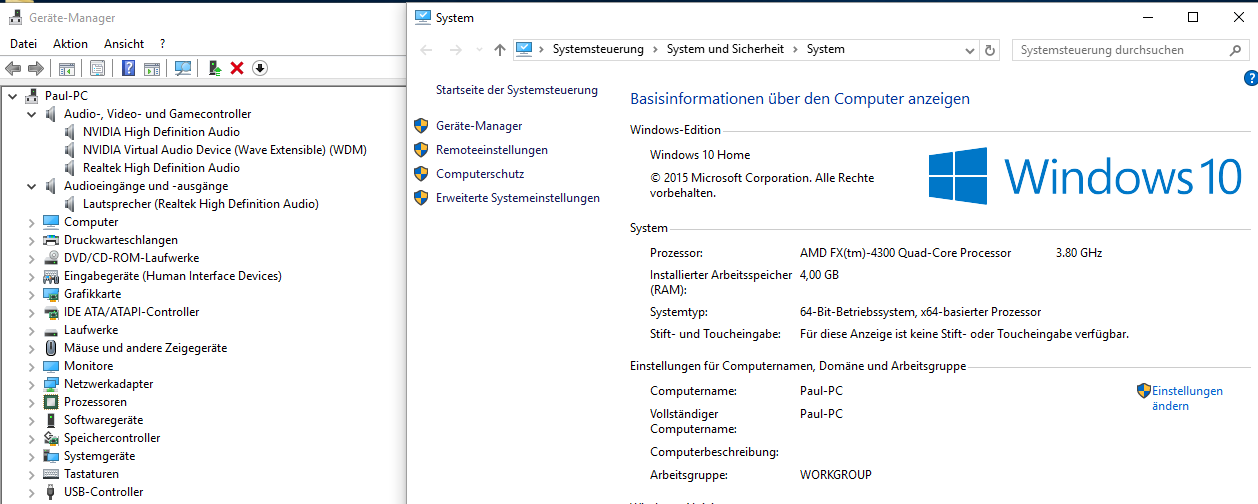Open the Aktion menu
This screenshot has width=1258, height=504.
tap(70, 44)
